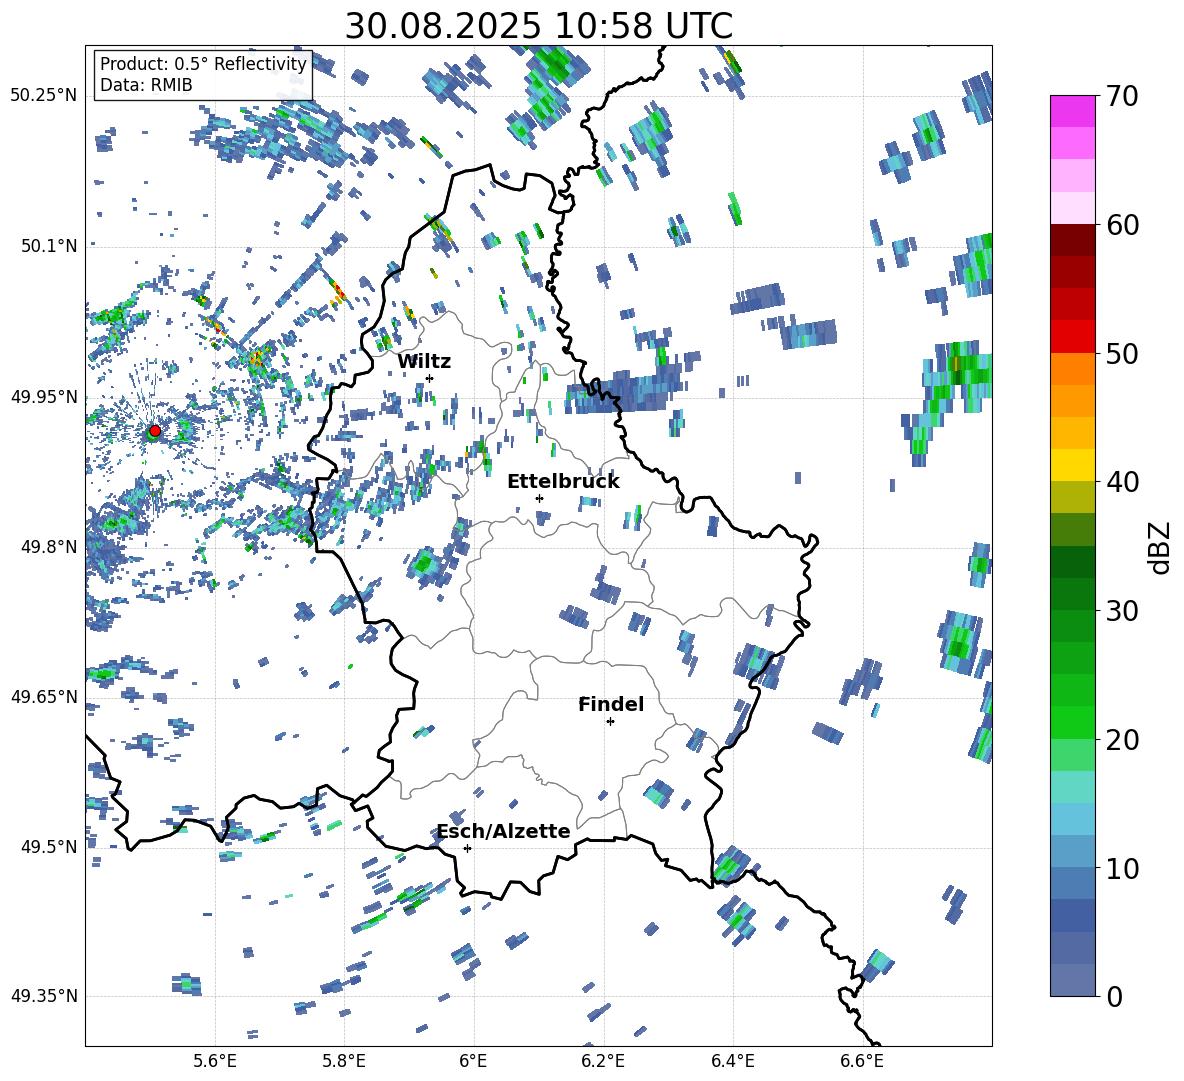Click the Data: RMIB text

pyautogui.click(x=146, y=85)
